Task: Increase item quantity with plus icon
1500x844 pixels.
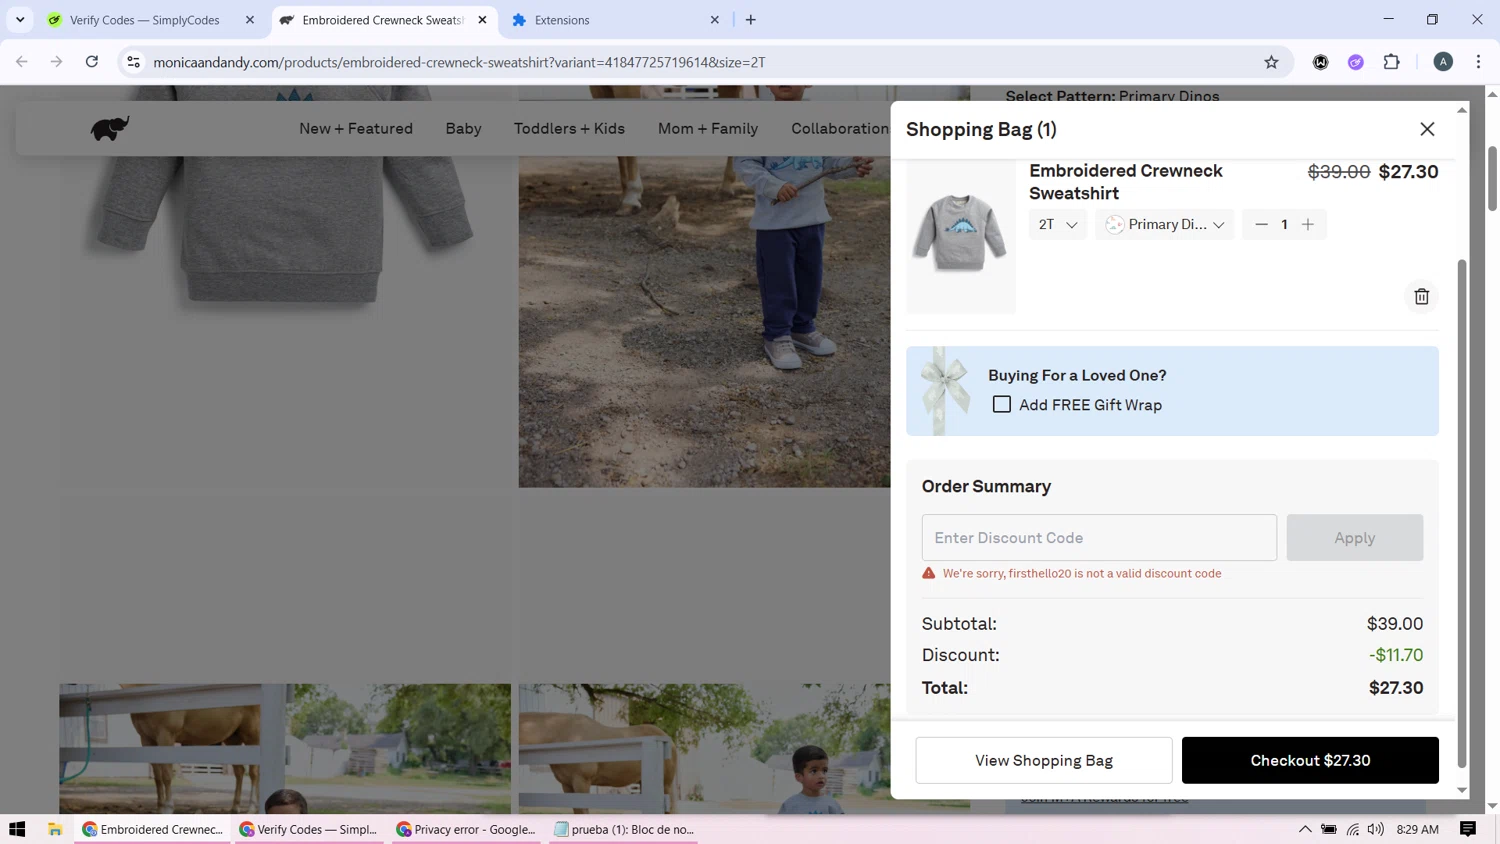Action: click(x=1308, y=224)
